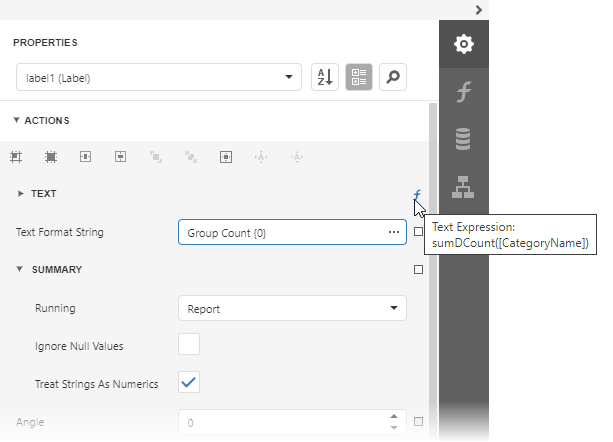
Task: Open the Report Explorer hierarchy icon
Action: [463, 187]
